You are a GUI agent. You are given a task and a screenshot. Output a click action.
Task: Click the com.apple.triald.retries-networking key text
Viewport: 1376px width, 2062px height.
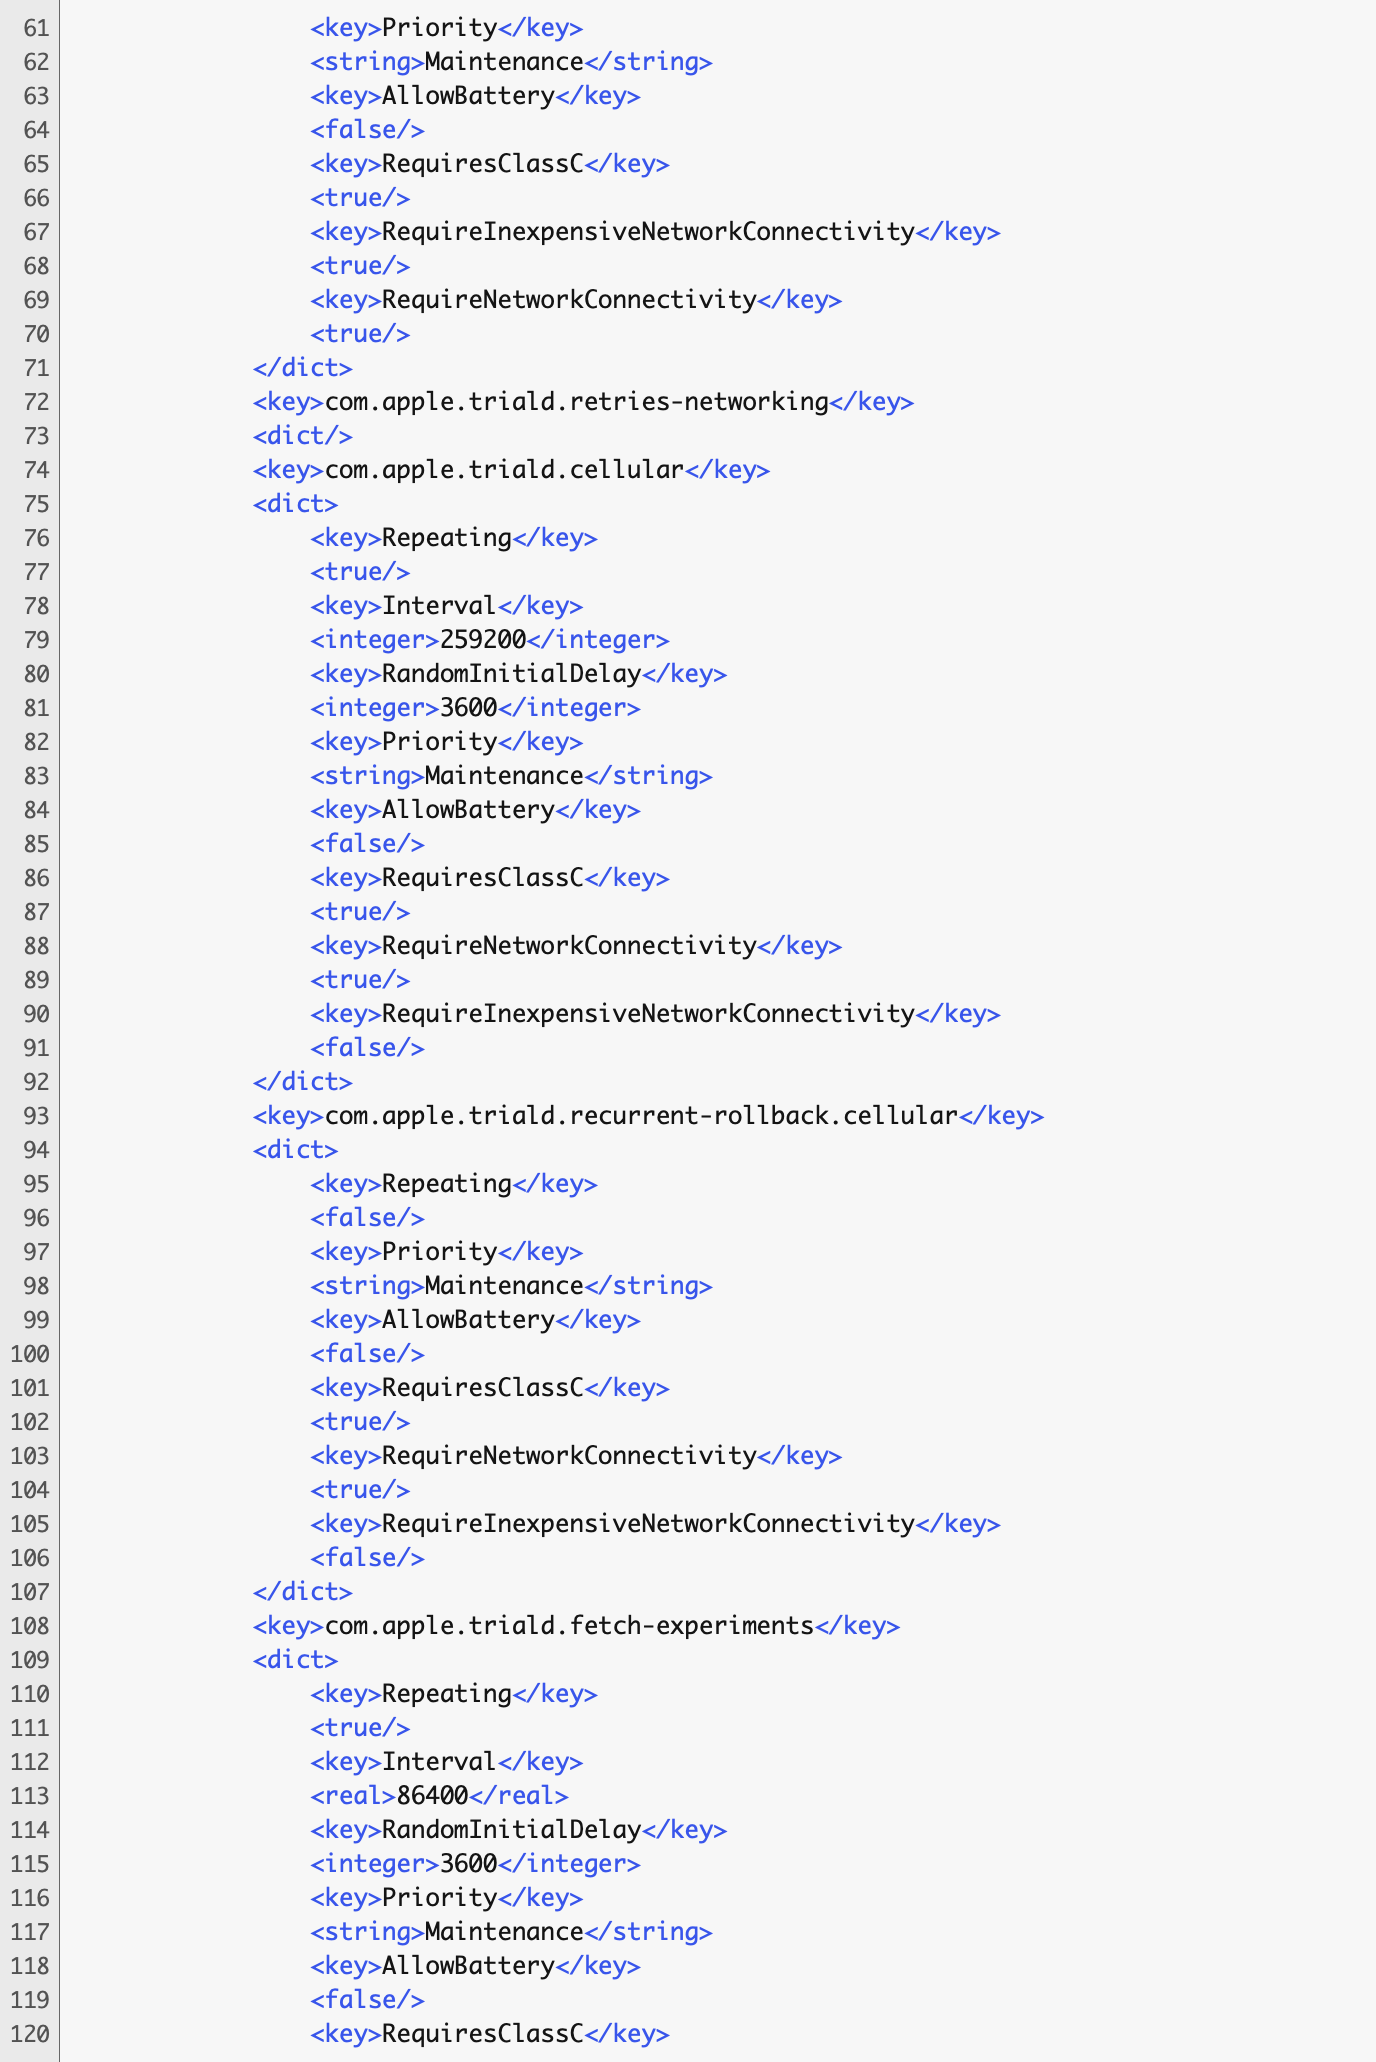[577, 402]
